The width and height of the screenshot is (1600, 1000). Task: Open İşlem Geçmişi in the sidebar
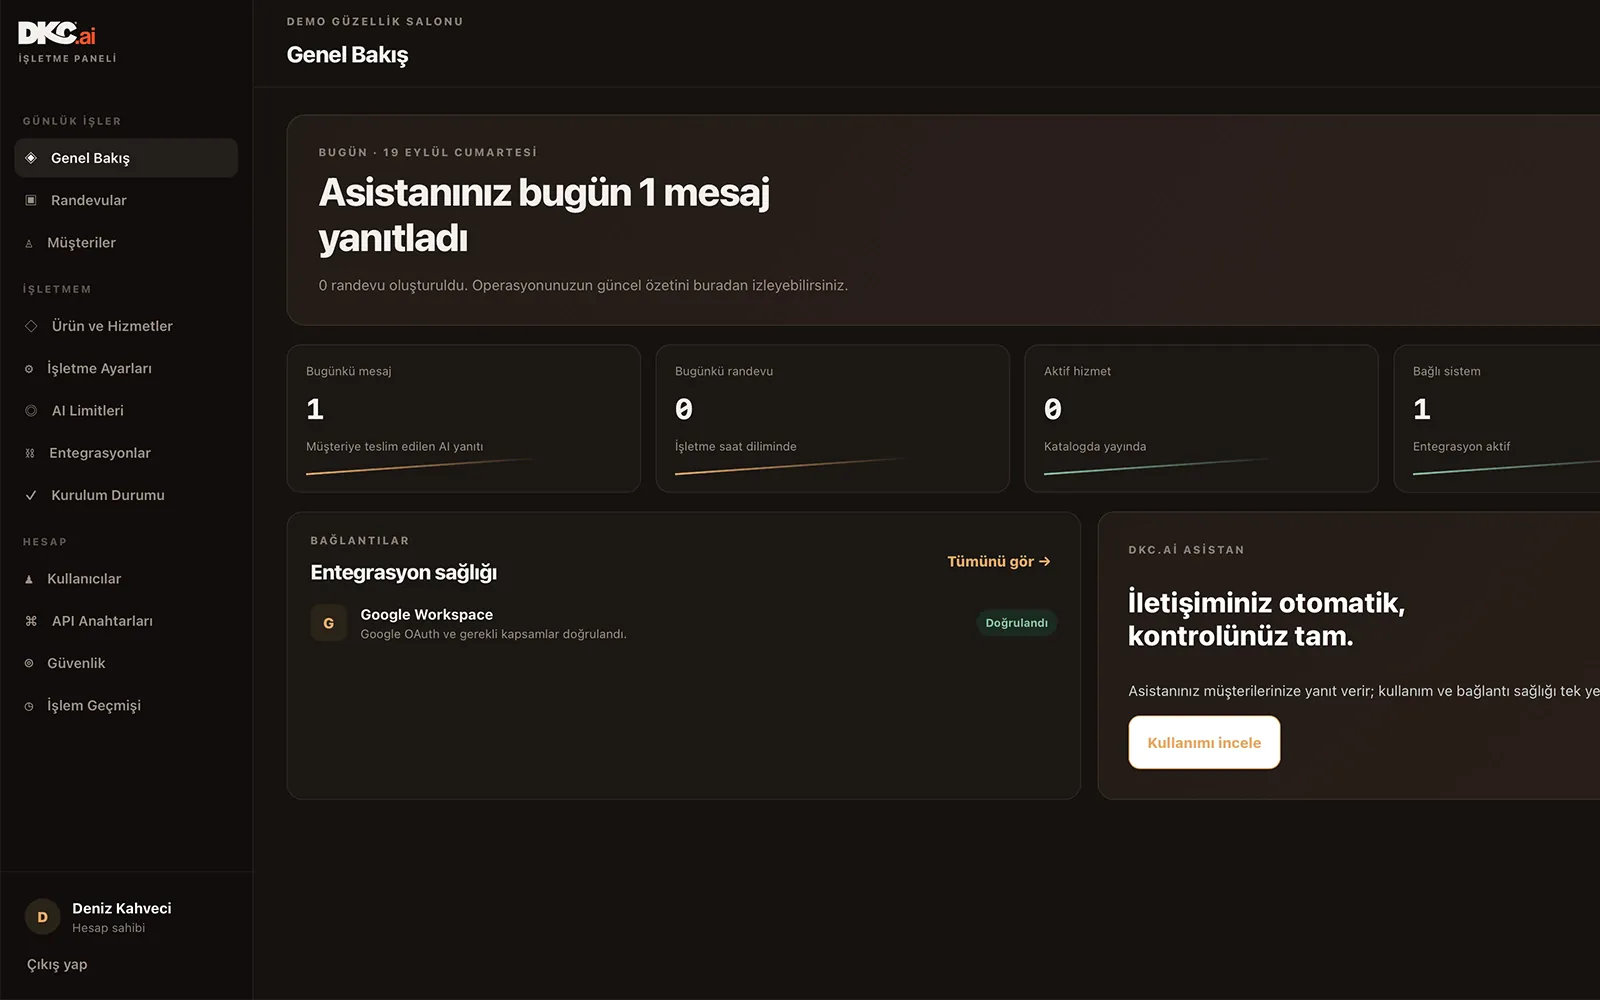[x=126, y=705]
